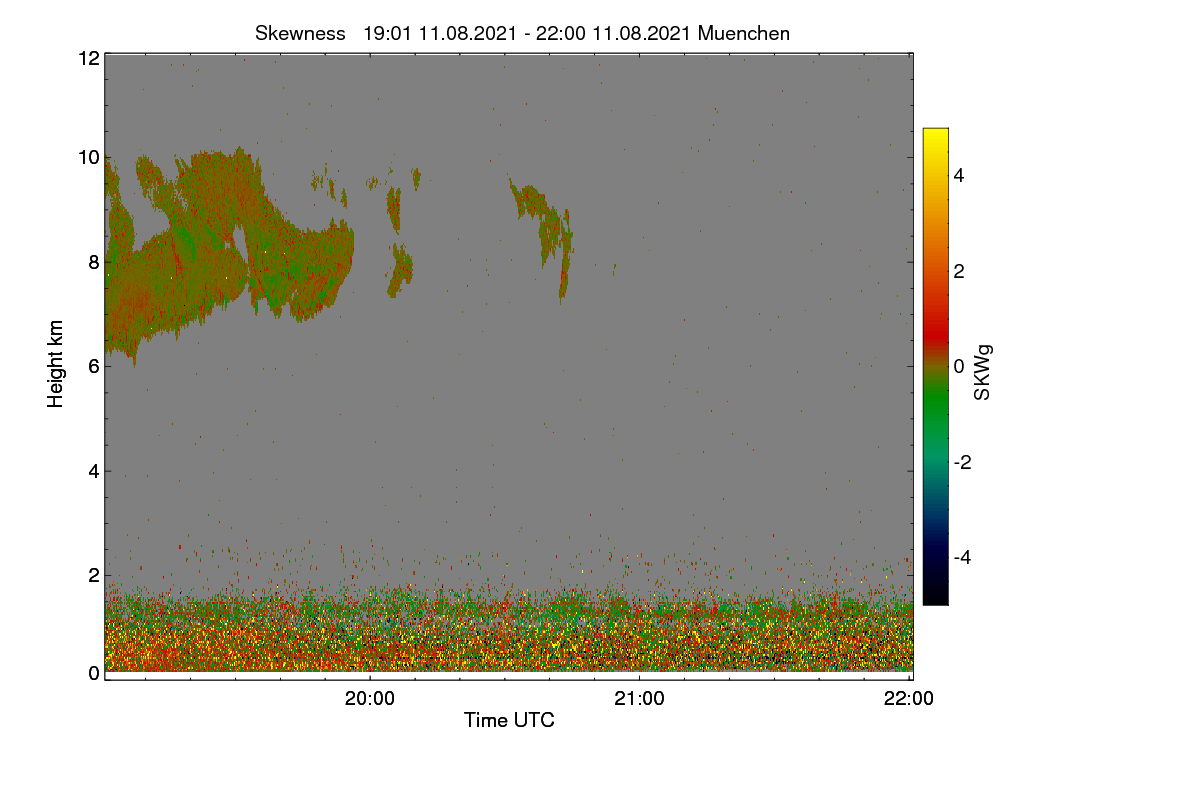Click the 2 km label on the height axis
This screenshot has height=800, width=1200.
click(93, 575)
